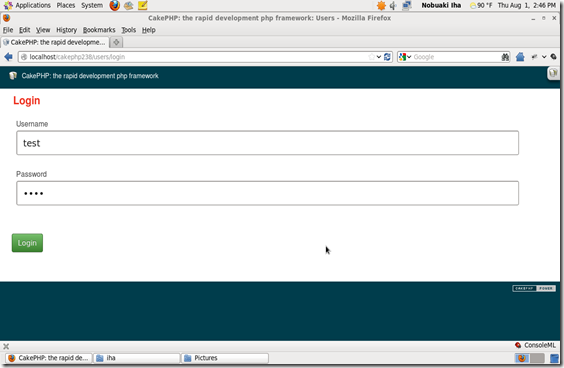The height and width of the screenshot is (368, 564).
Task: Switch to the iha folder taskbar window
Action: pyautogui.click(x=137, y=358)
